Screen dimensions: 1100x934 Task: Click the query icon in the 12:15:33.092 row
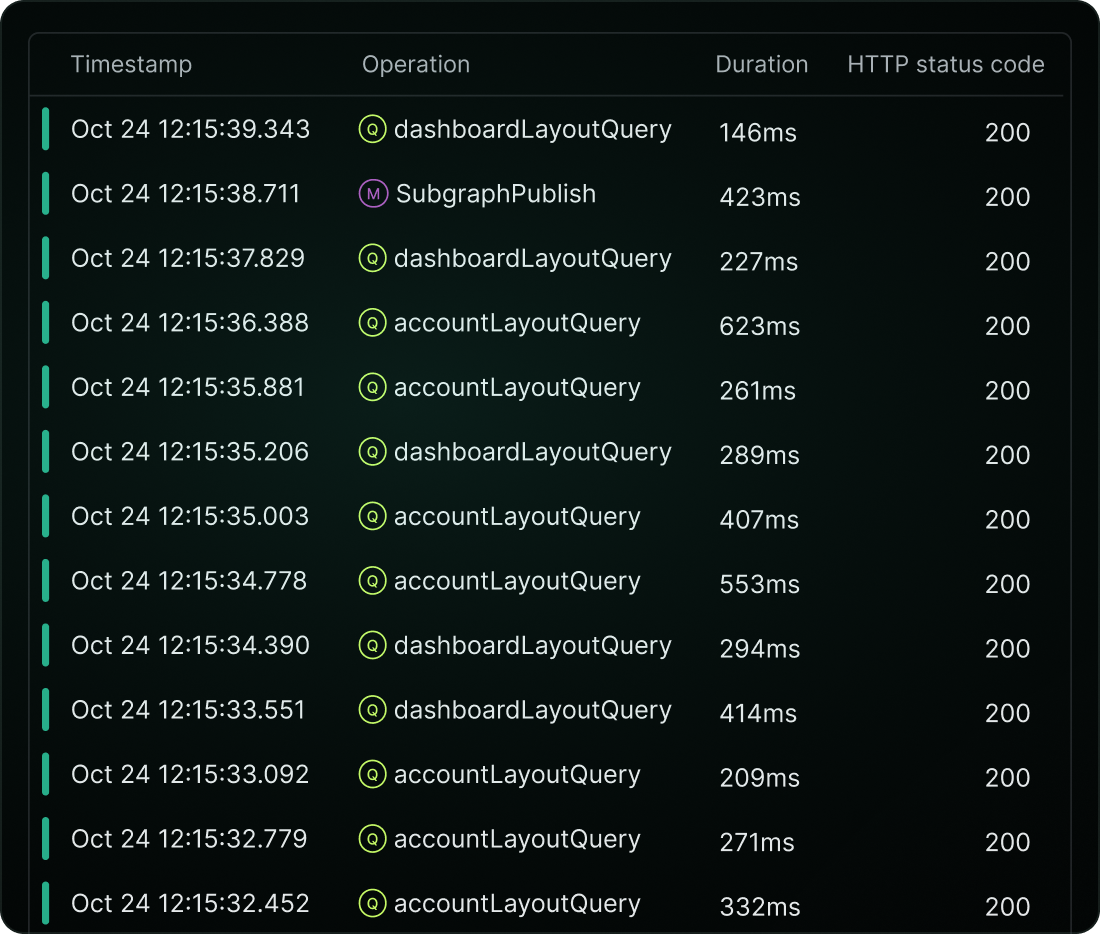point(373,775)
